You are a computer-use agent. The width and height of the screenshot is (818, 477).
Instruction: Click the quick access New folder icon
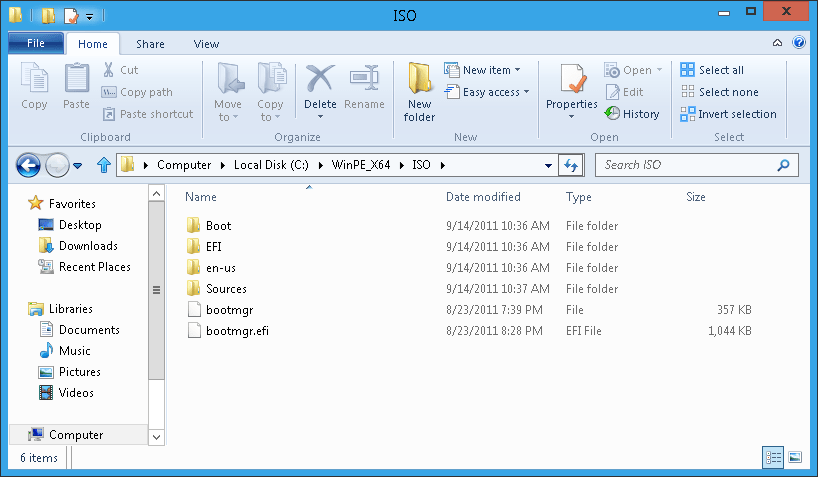[x=48, y=16]
